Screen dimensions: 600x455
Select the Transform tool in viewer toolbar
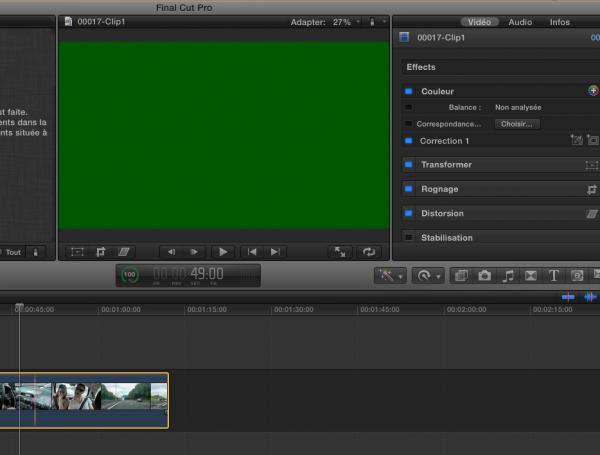coord(77,252)
